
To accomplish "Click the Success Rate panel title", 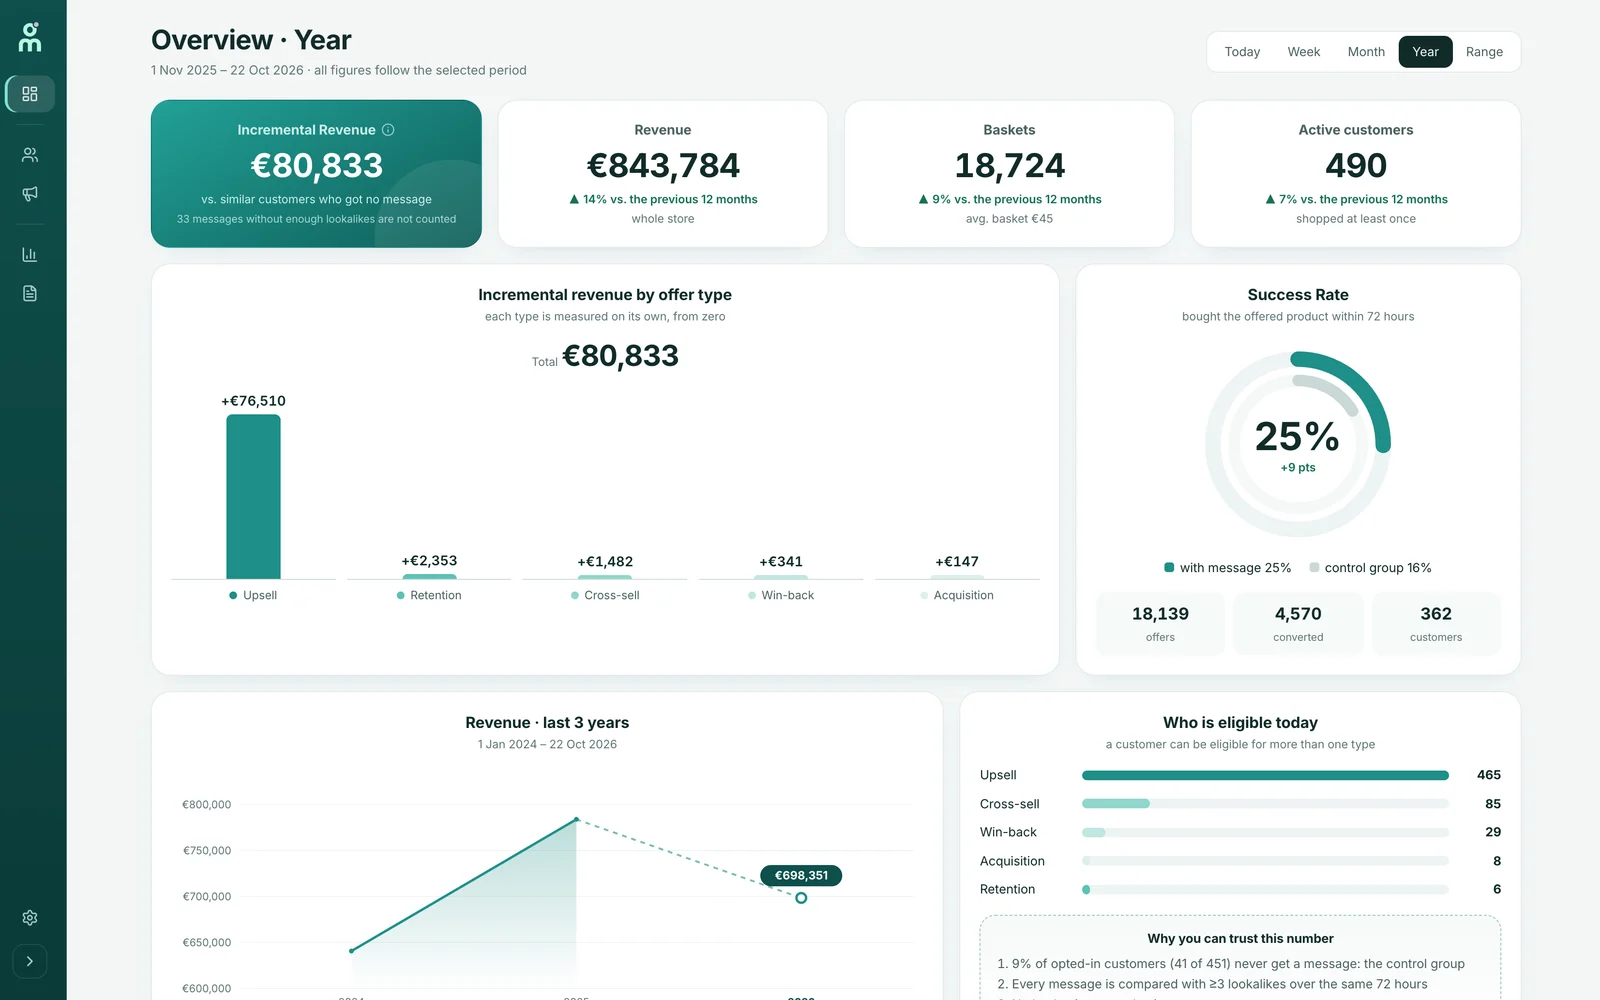I will click(x=1298, y=295).
